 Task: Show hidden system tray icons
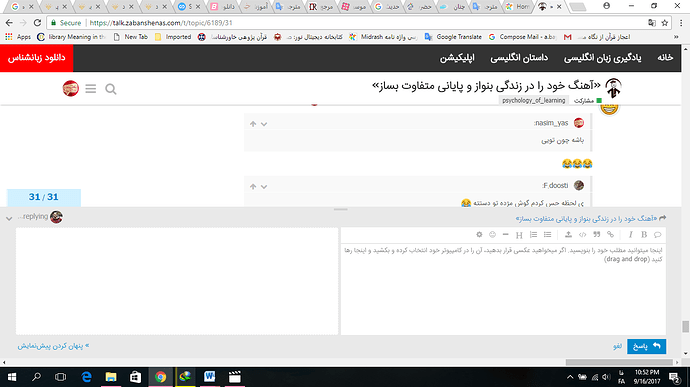click(570, 377)
